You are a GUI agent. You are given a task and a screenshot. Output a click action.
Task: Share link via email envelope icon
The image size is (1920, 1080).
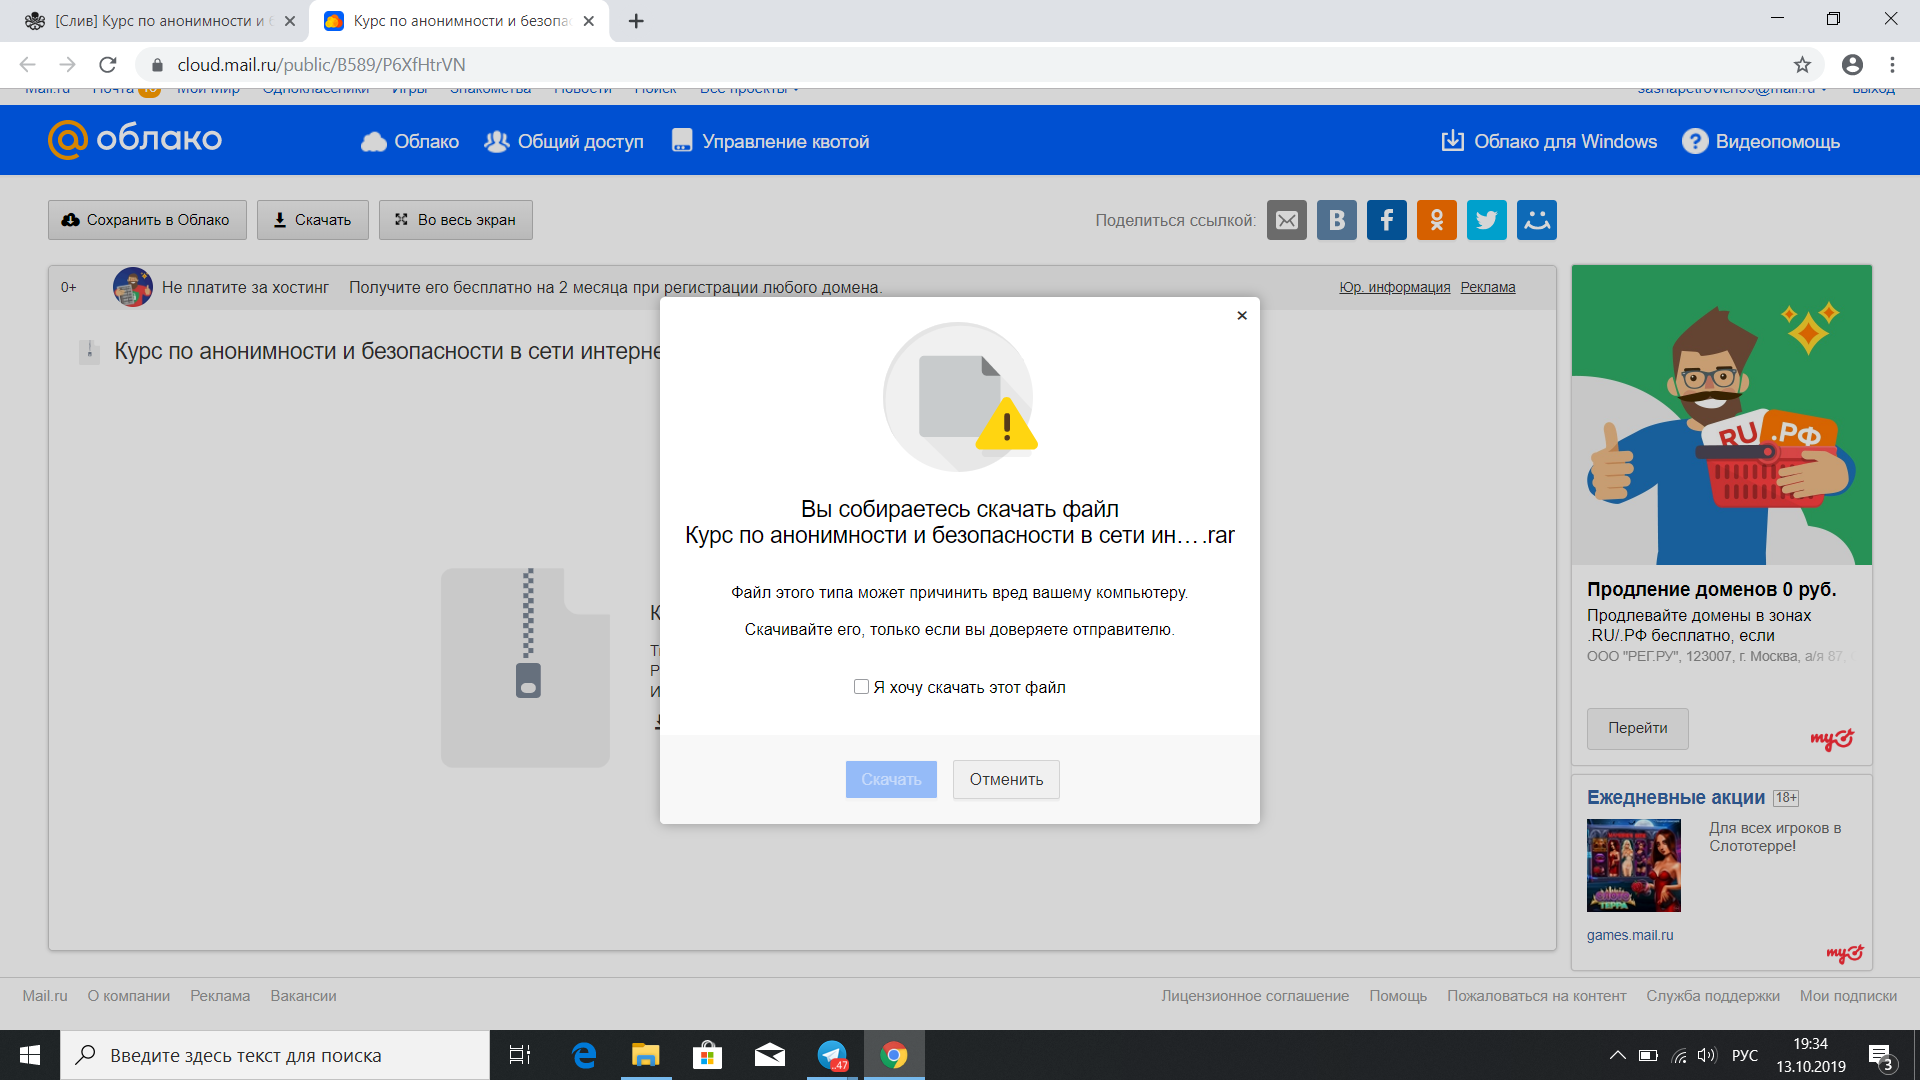click(x=1286, y=220)
